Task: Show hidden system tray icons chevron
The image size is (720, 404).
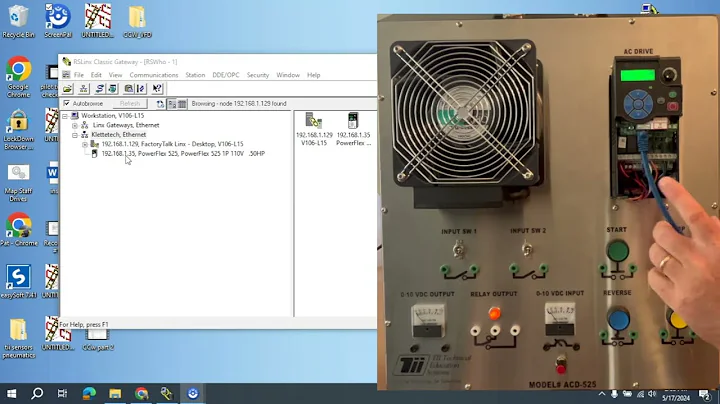Action: [x=602, y=394]
